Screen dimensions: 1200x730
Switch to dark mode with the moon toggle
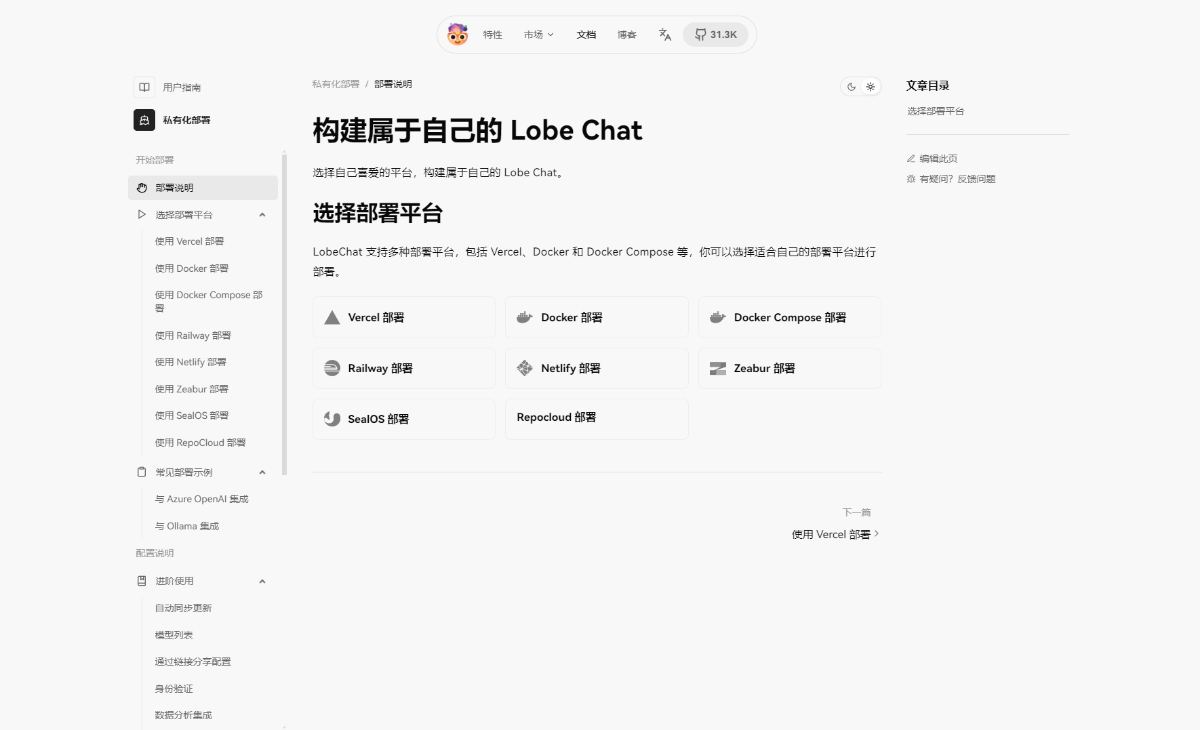[852, 86]
